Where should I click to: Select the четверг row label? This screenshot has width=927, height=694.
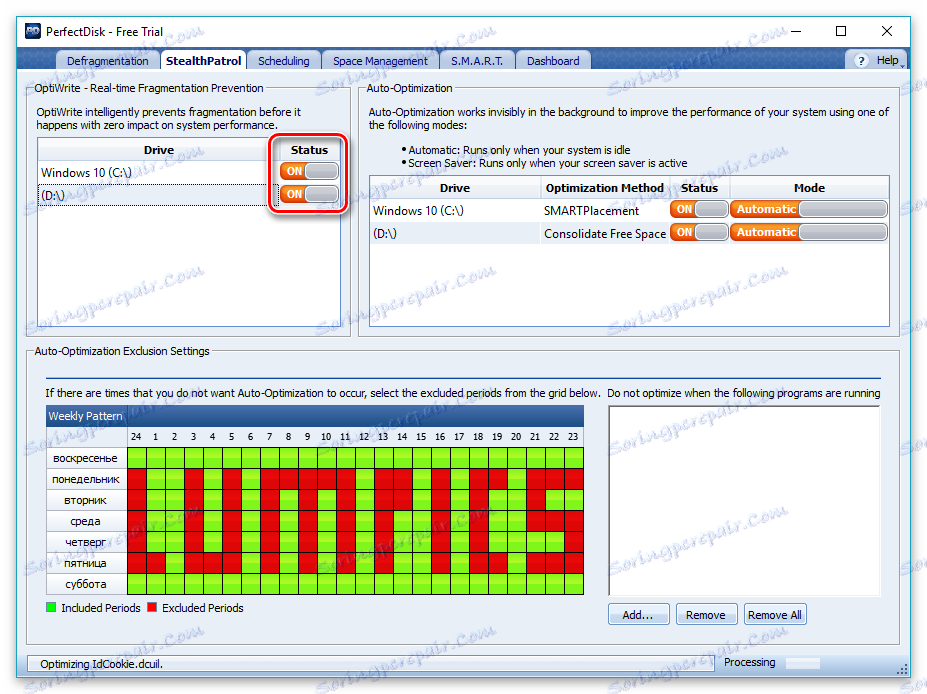[86, 542]
